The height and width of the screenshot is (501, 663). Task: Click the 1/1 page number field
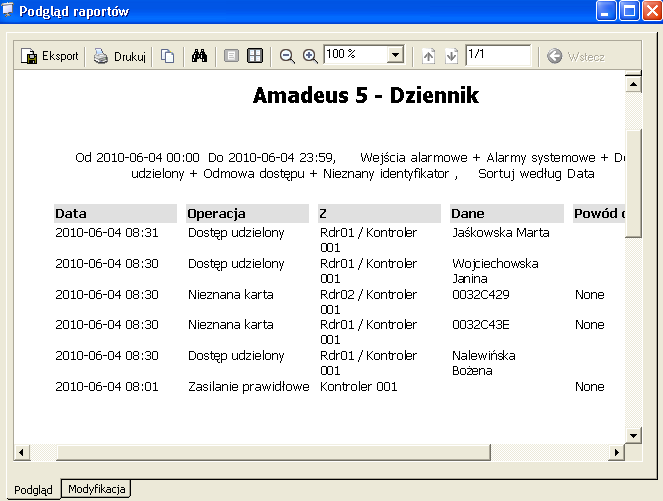tap(498, 55)
